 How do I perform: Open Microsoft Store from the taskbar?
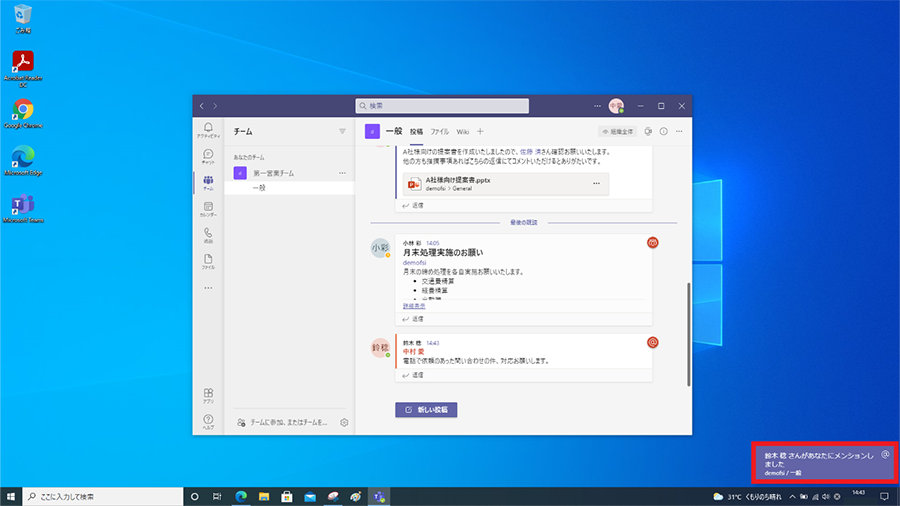[287, 497]
